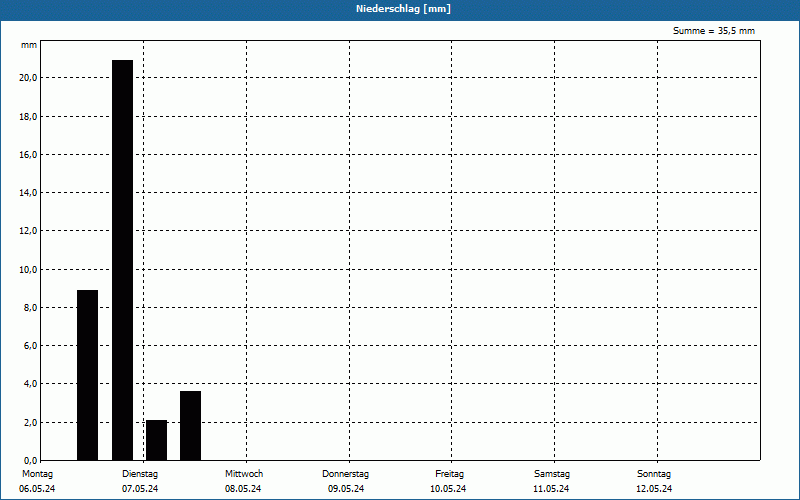Viewport: 800px width, 500px height.
Task: Click the 07.05.24 date label
Action: tap(140, 489)
